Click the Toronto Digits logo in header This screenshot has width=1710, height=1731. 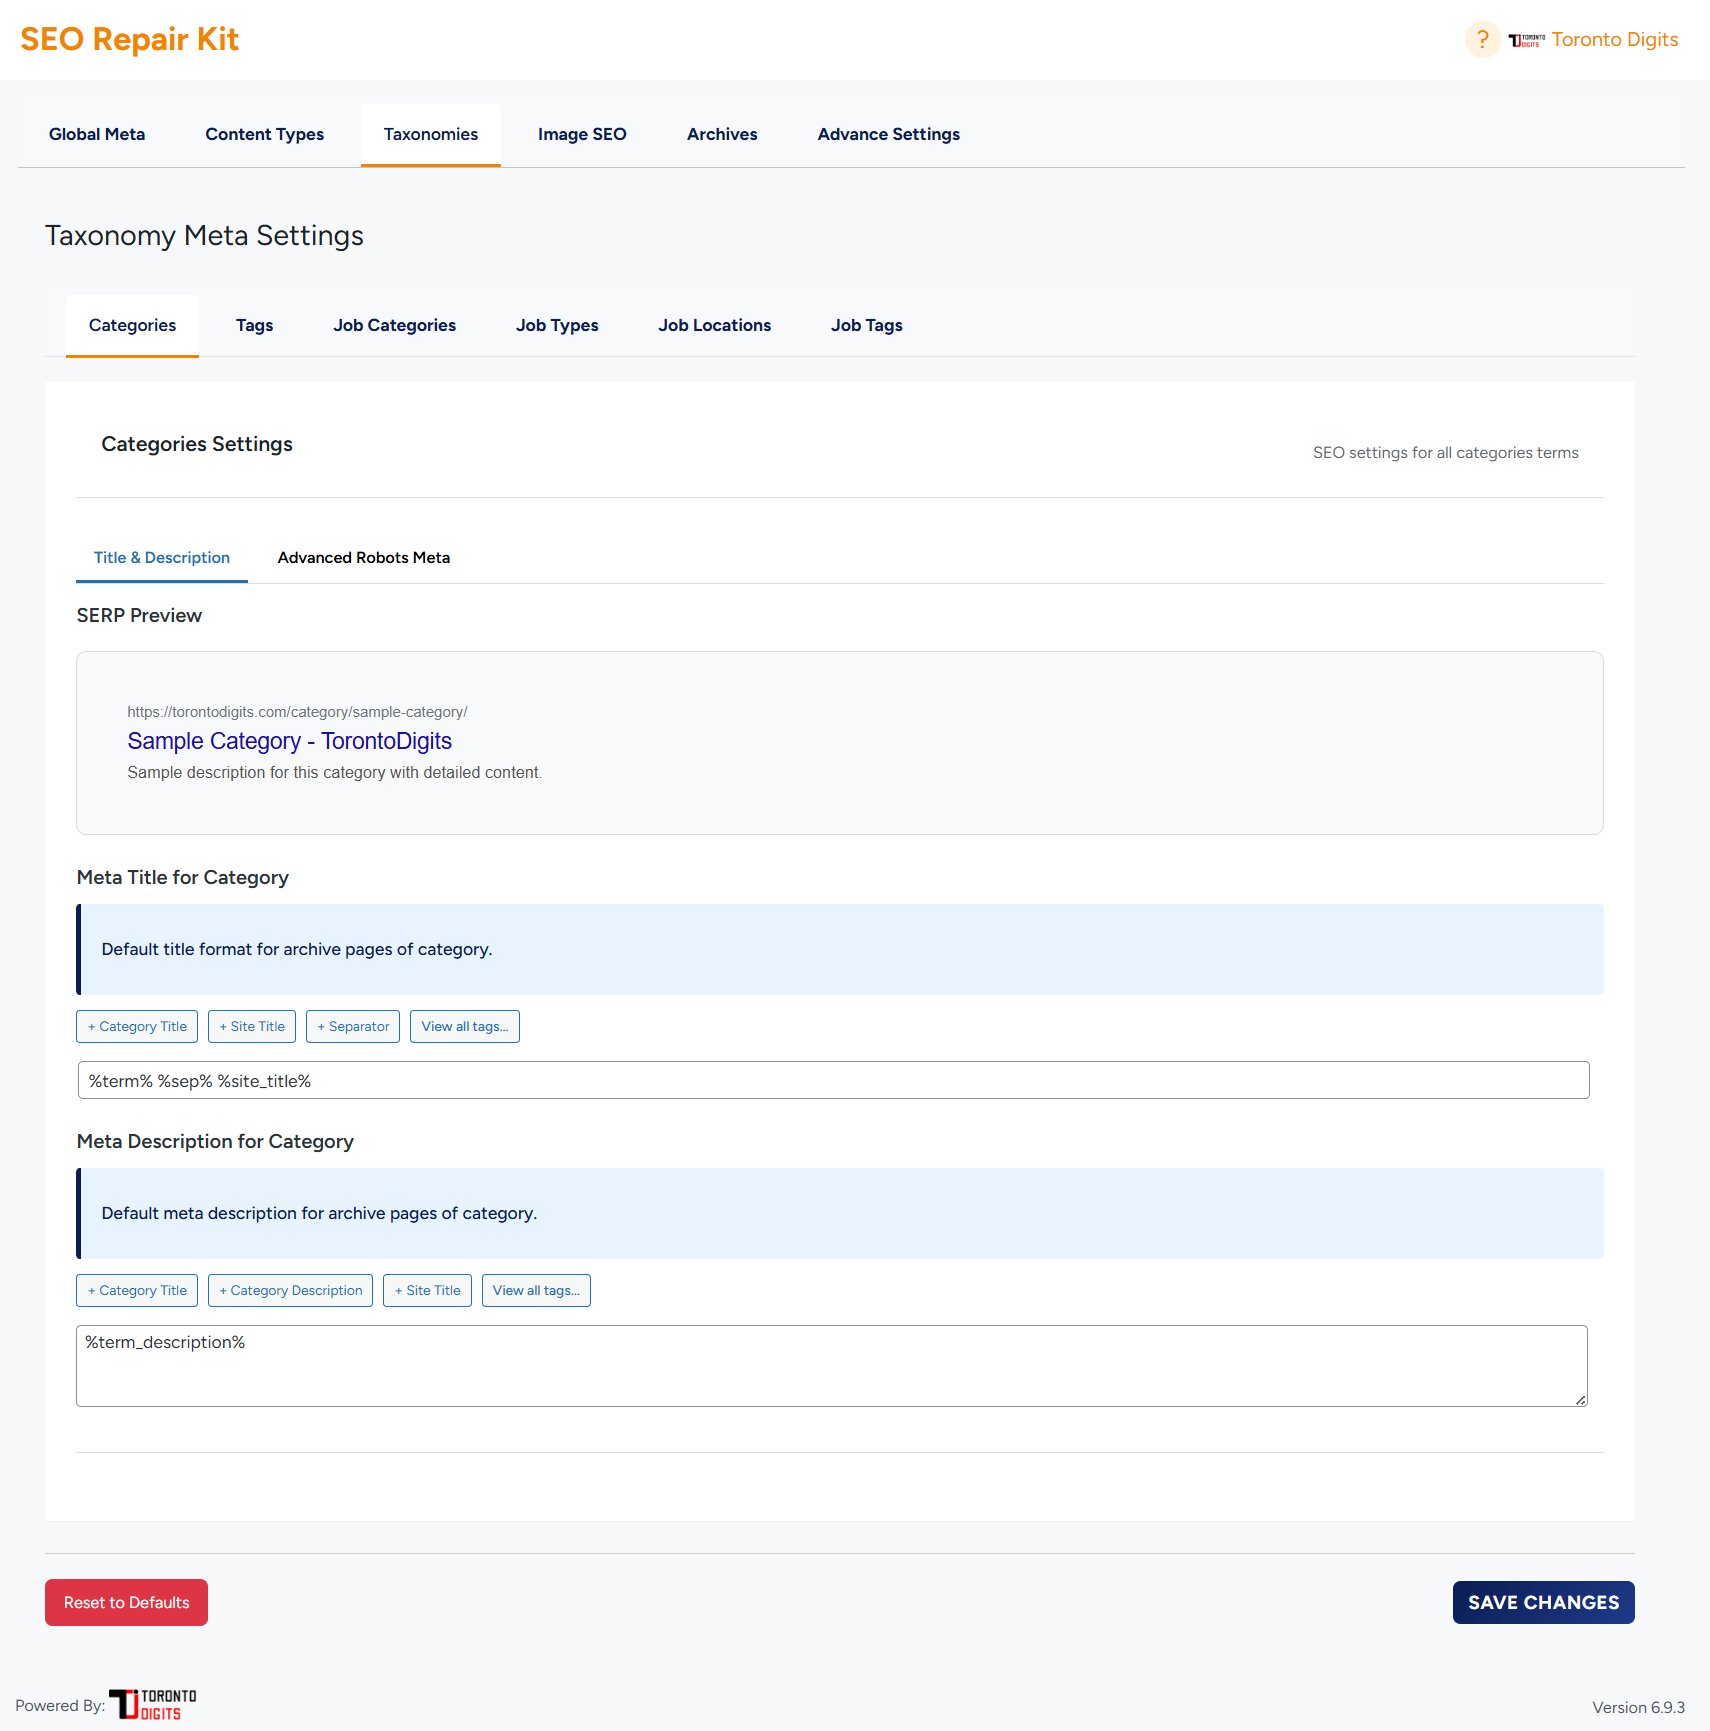pos(1526,40)
